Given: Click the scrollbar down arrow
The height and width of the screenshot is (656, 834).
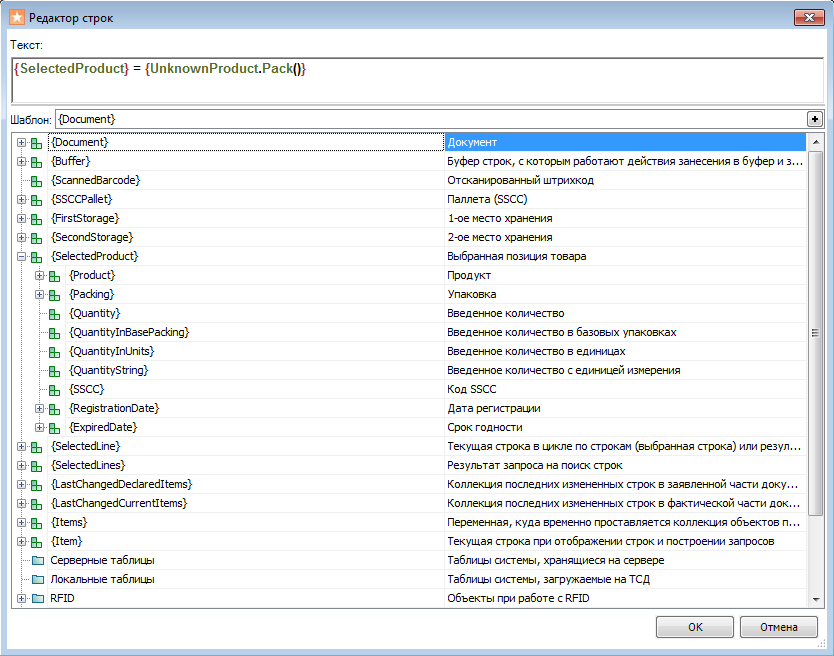Looking at the screenshot, I should 815,600.
